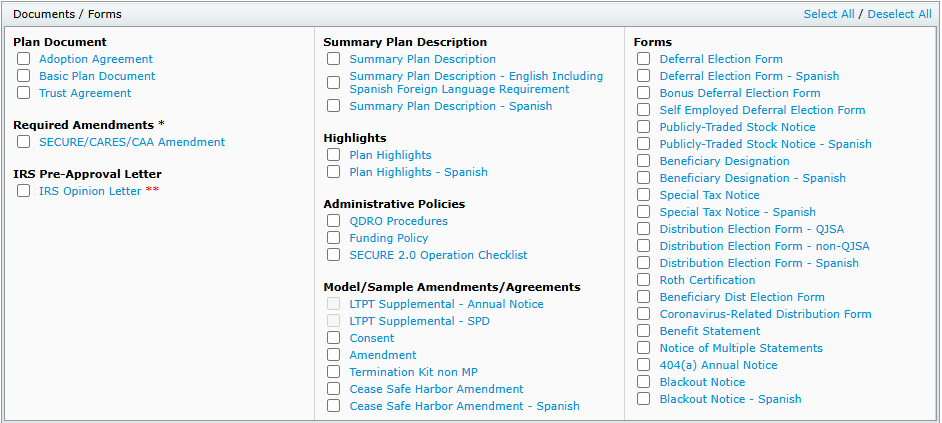Viewport: 942px width, 423px height.
Task: Enable the Blackout Notice checkbox
Action: pos(644,382)
